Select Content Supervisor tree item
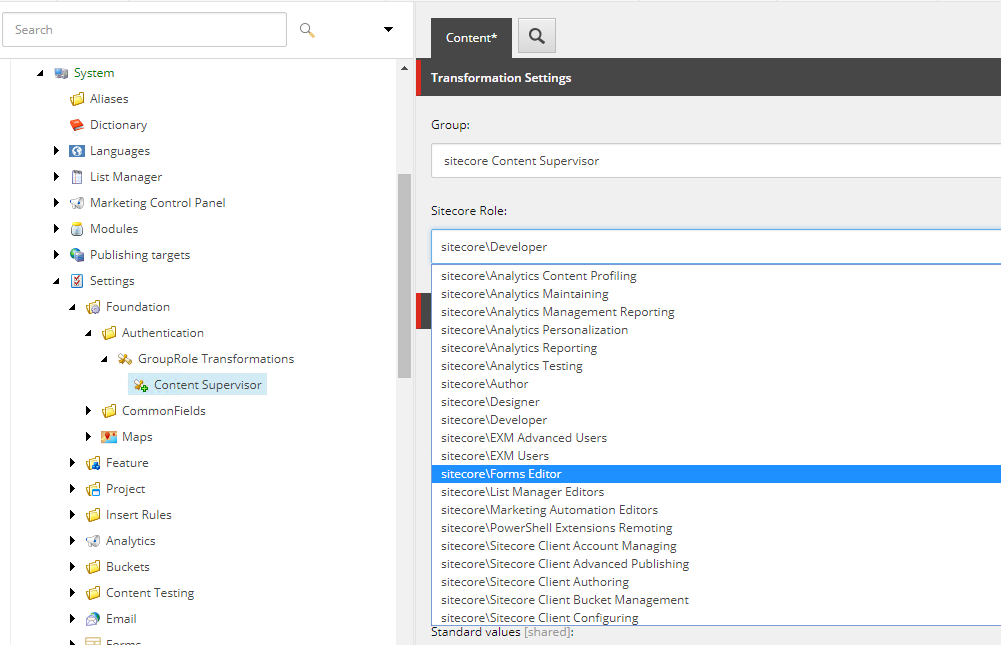This screenshot has width=1001, height=645. click(198, 385)
